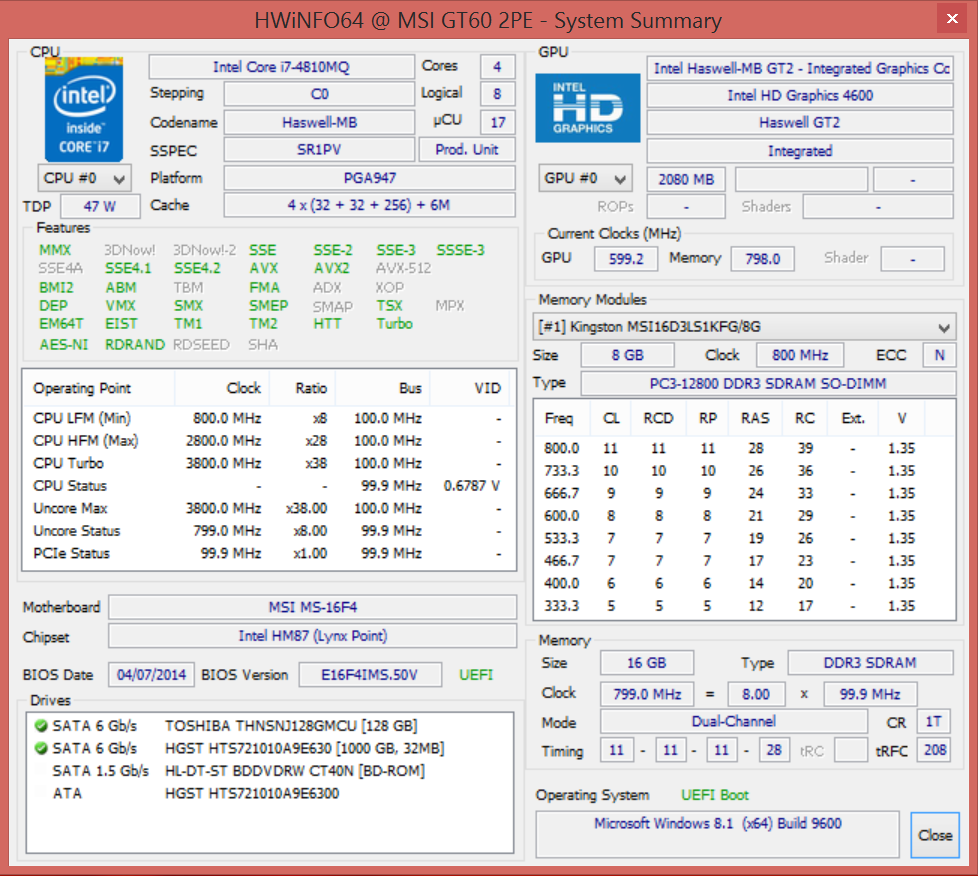Click the green status icon for TOSHIBA drive

coord(41,726)
